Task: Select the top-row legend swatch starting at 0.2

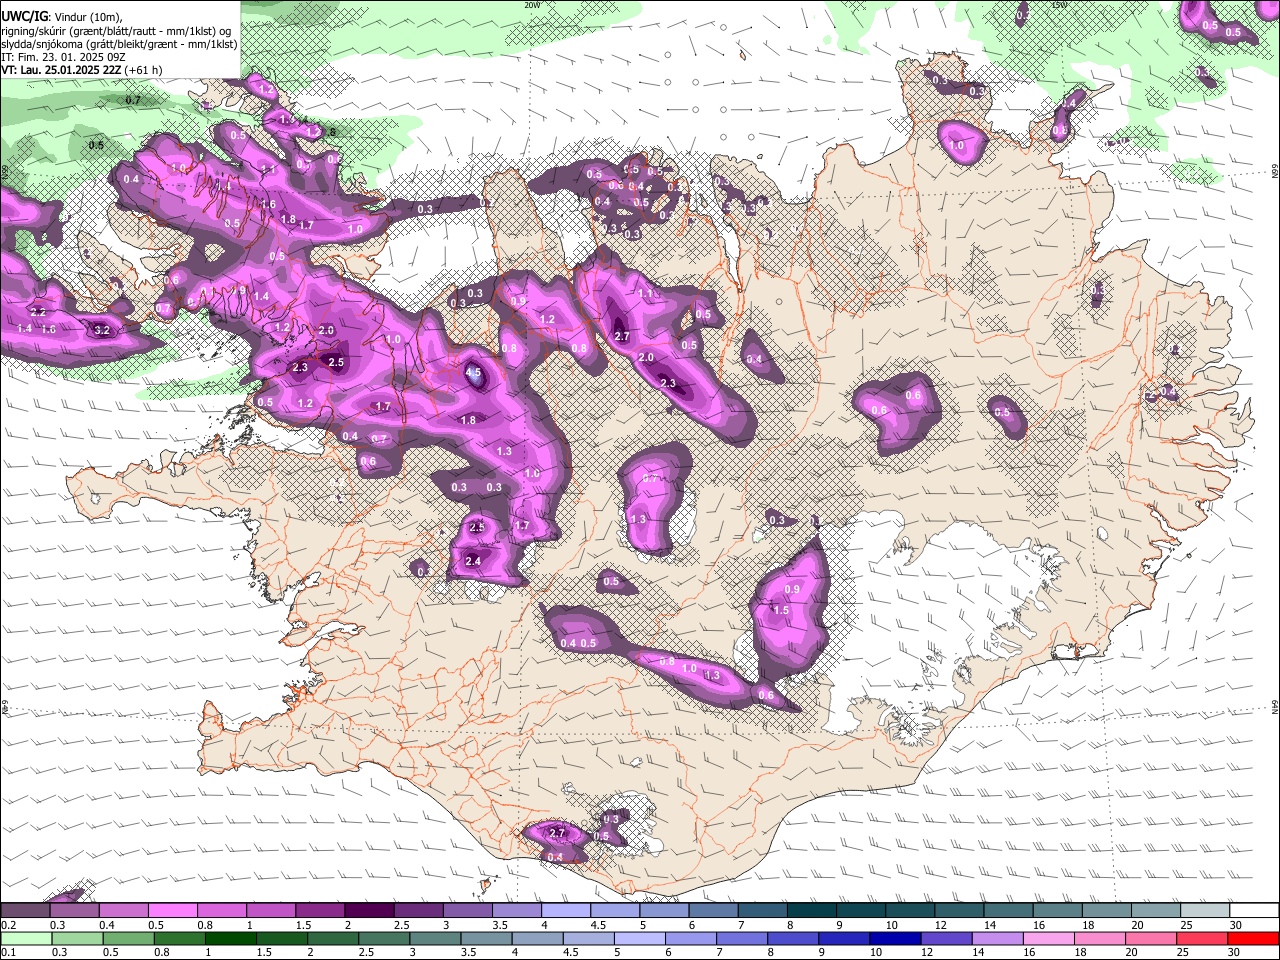Action: (26, 911)
